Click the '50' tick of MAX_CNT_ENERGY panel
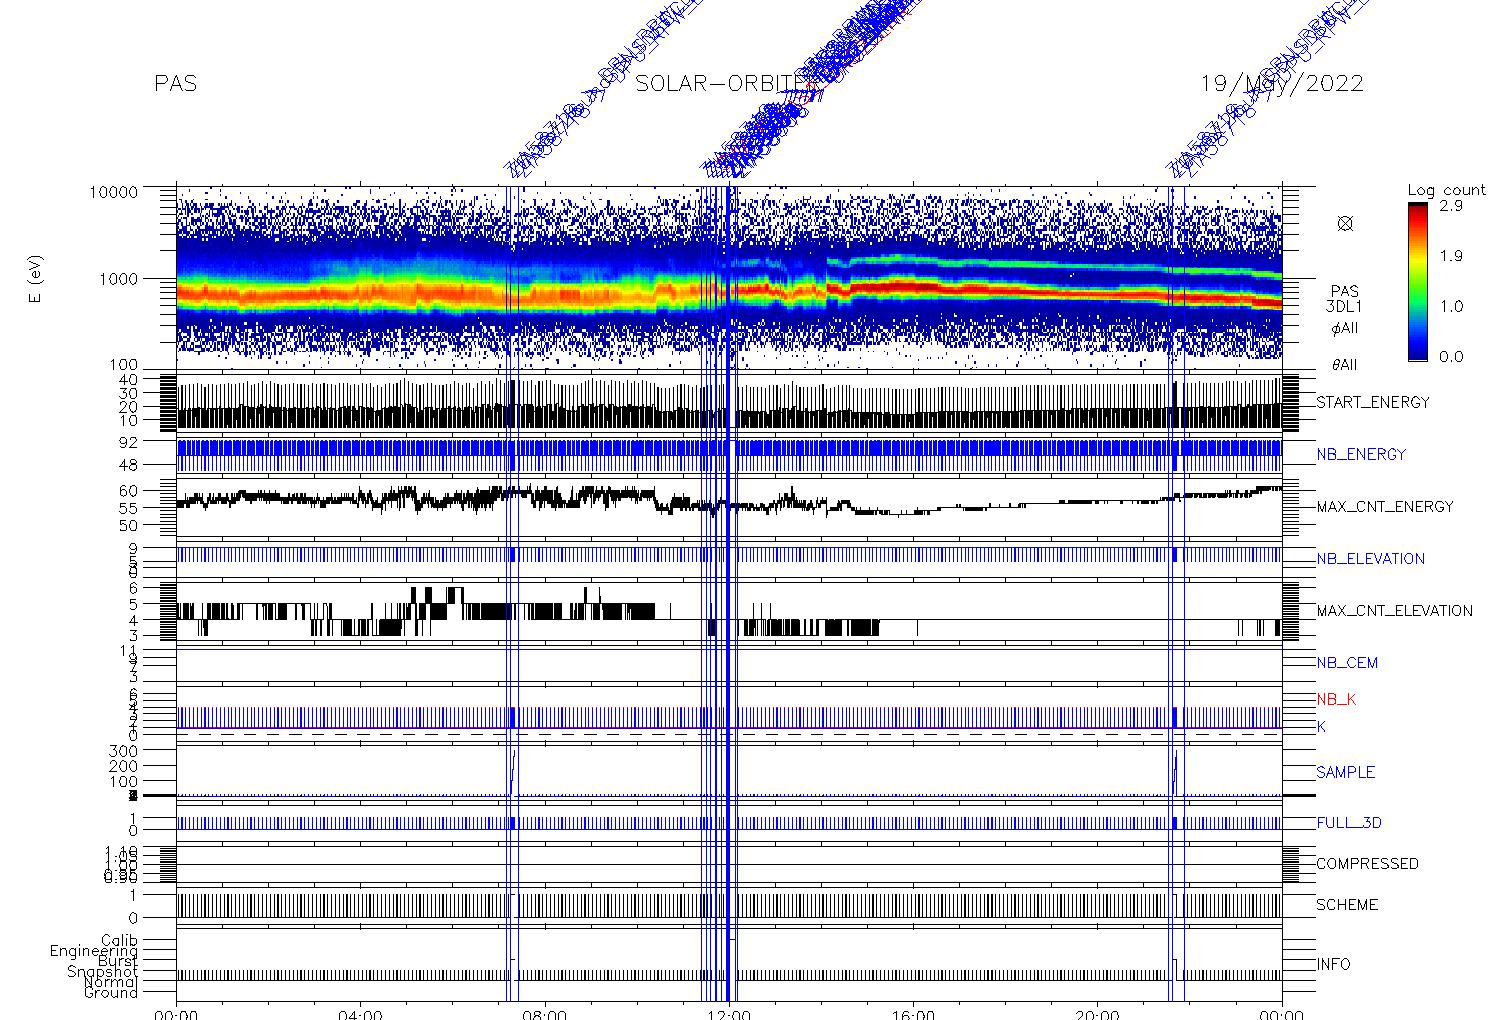 128,526
